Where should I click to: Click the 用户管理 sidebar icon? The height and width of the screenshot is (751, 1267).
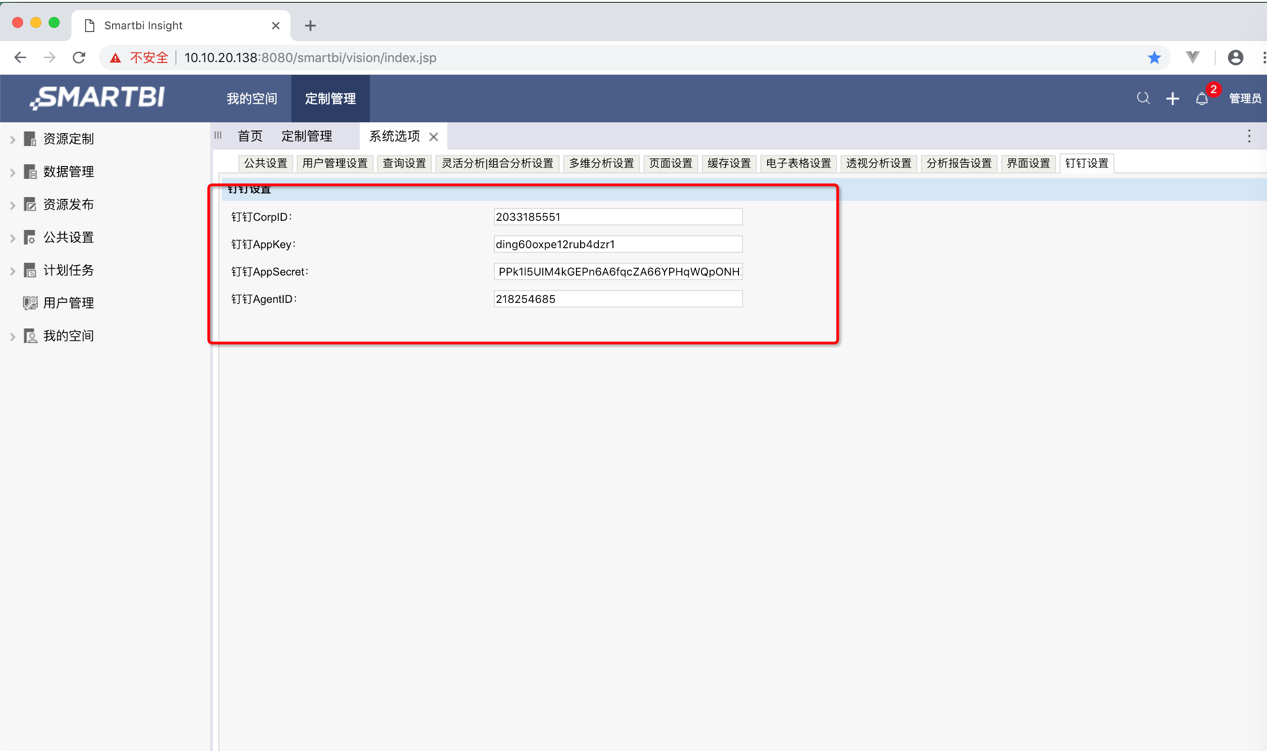tap(30, 303)
